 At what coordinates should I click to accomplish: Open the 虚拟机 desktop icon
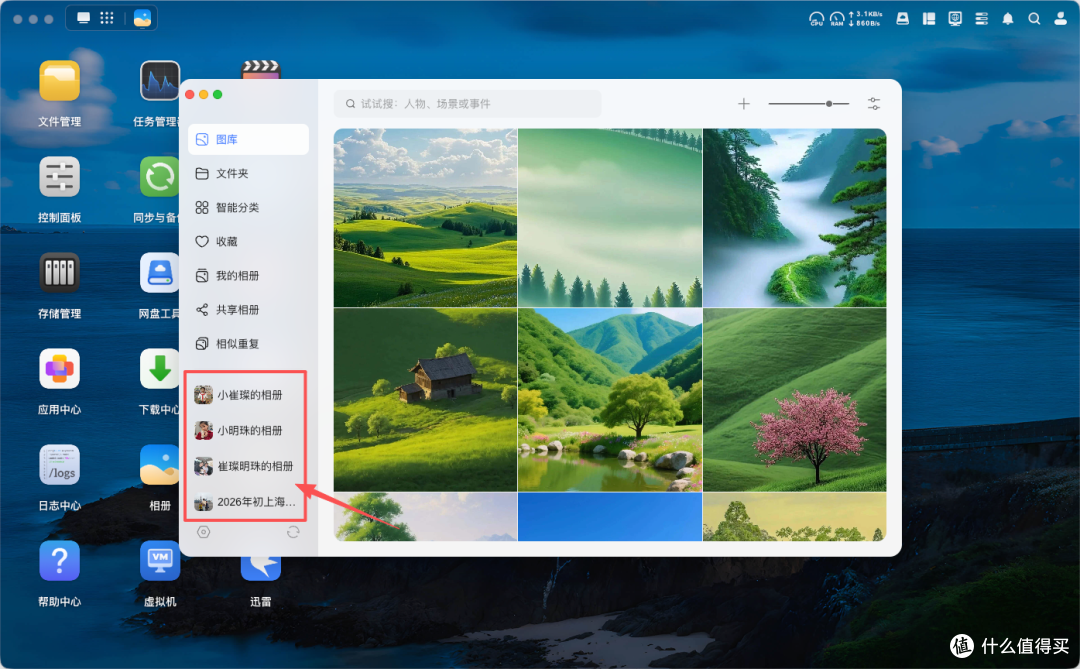(x=160, y=561)
